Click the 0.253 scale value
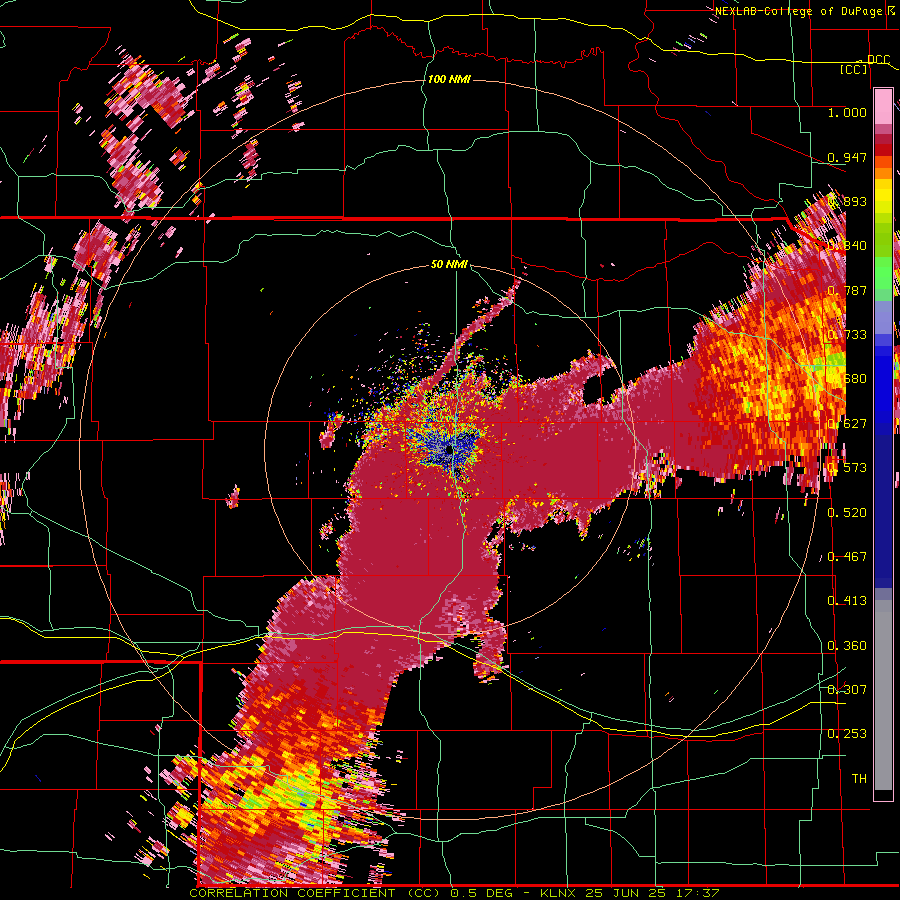Viewport: 900px width, 900px height. coord(847,734)
